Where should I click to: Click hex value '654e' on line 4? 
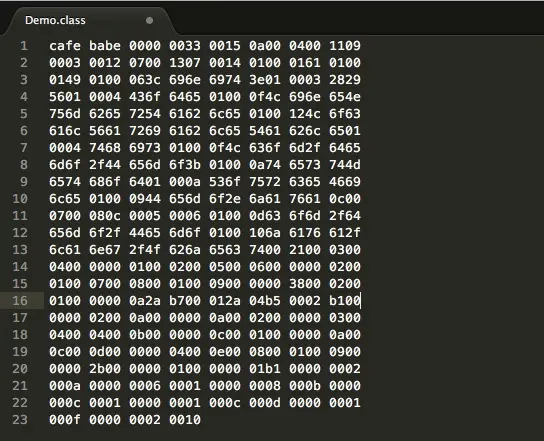coord(345,96)
